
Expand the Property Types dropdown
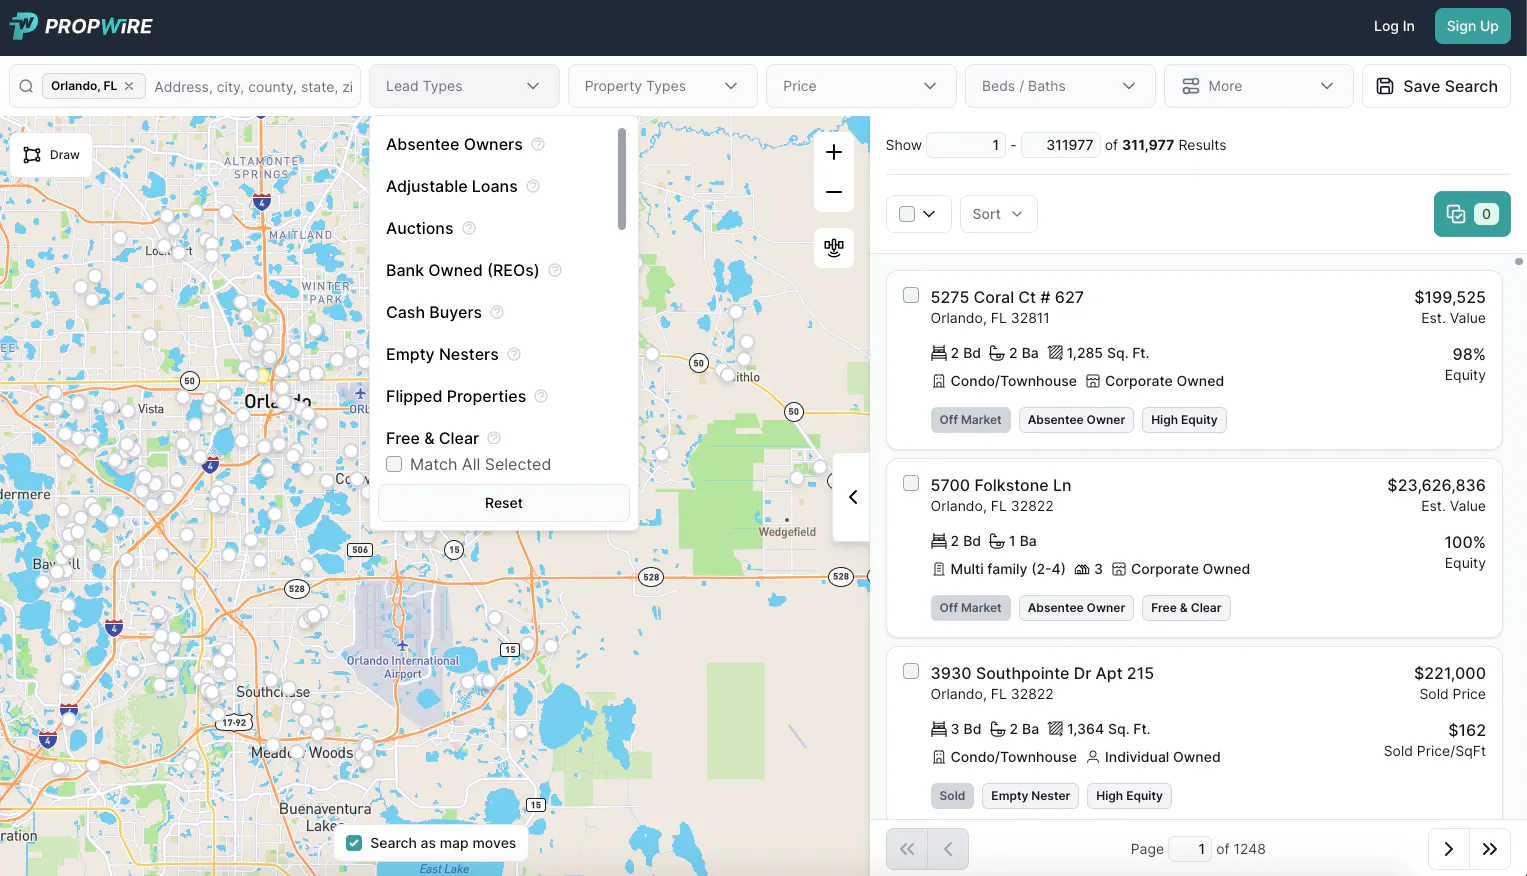pyautogui.click(x=661, y=86)
